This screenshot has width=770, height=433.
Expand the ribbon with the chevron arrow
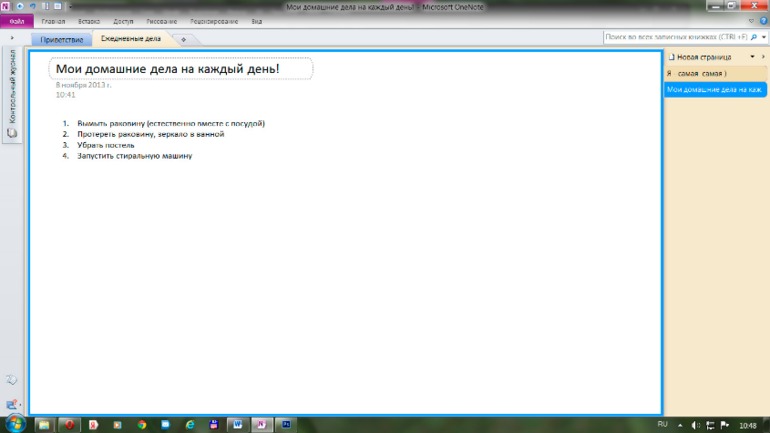tap(751, 20)
